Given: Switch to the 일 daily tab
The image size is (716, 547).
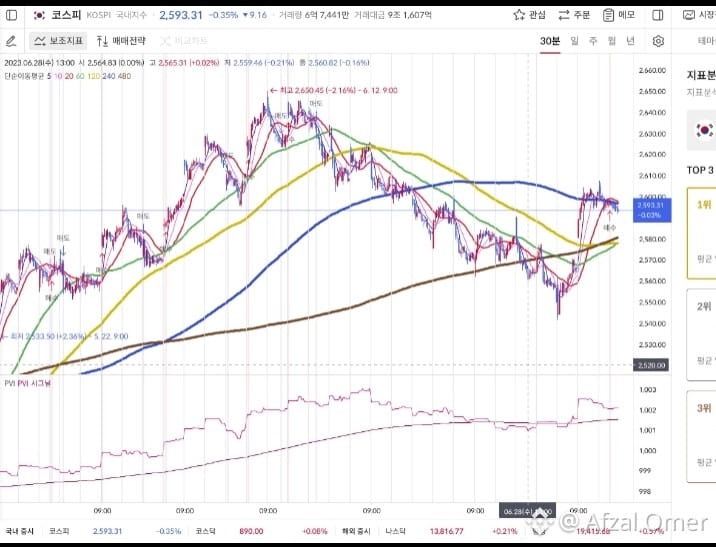Looking at the screenshot, I should (574, 41).
